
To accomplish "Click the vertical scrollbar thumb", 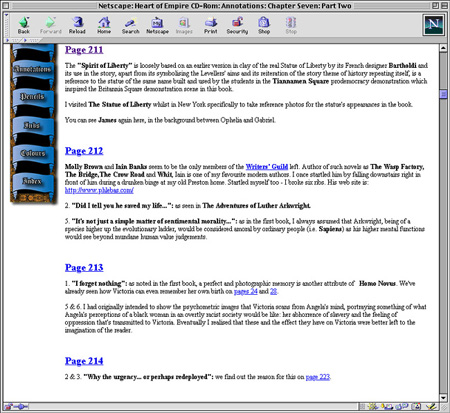I will pos(443,94).
